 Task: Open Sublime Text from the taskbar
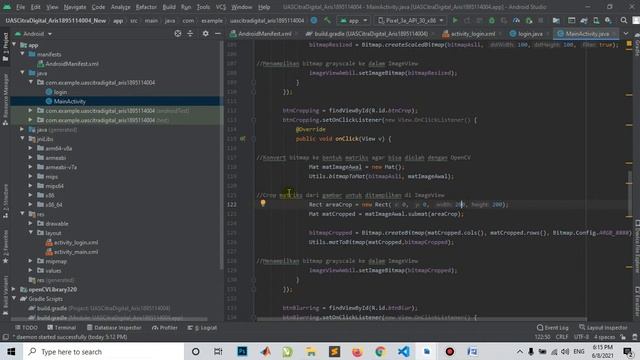pyautogui.click(x=334, y=351)
